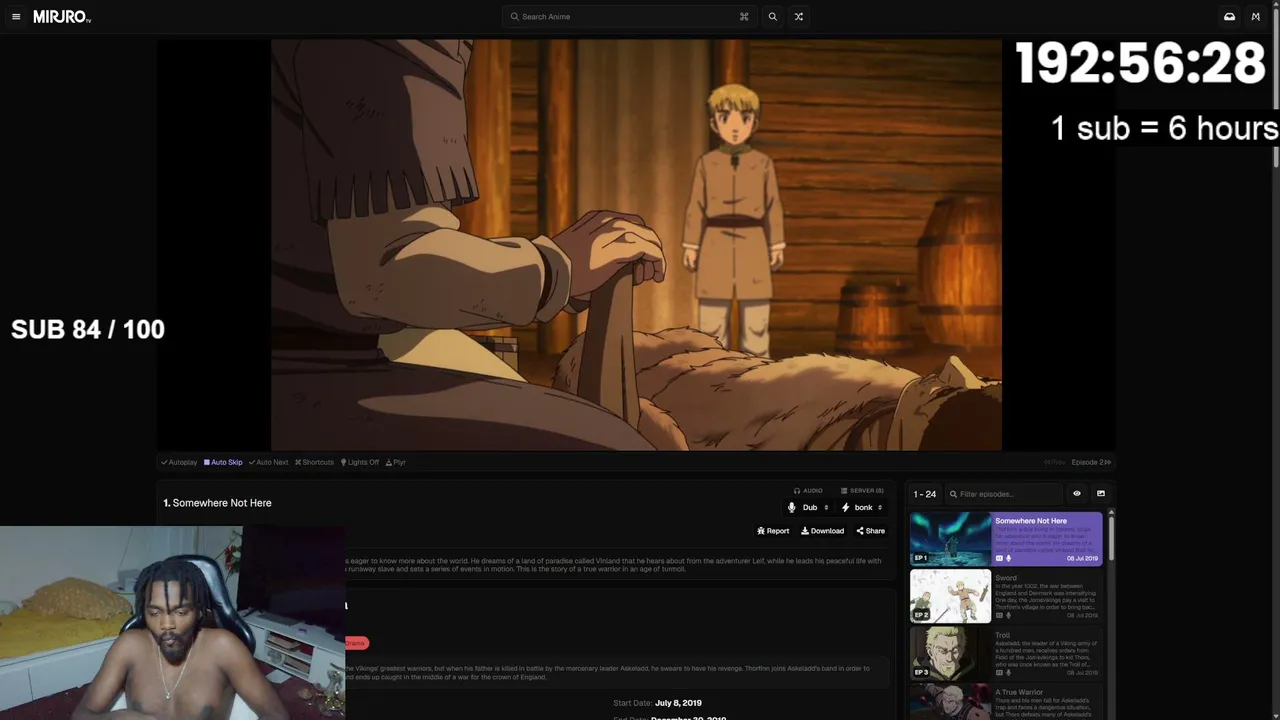The width and height of the screenshot is (1280, 720).
Task: Click the microphone dub icon on Sword episode
Action: click(1008, 615)
